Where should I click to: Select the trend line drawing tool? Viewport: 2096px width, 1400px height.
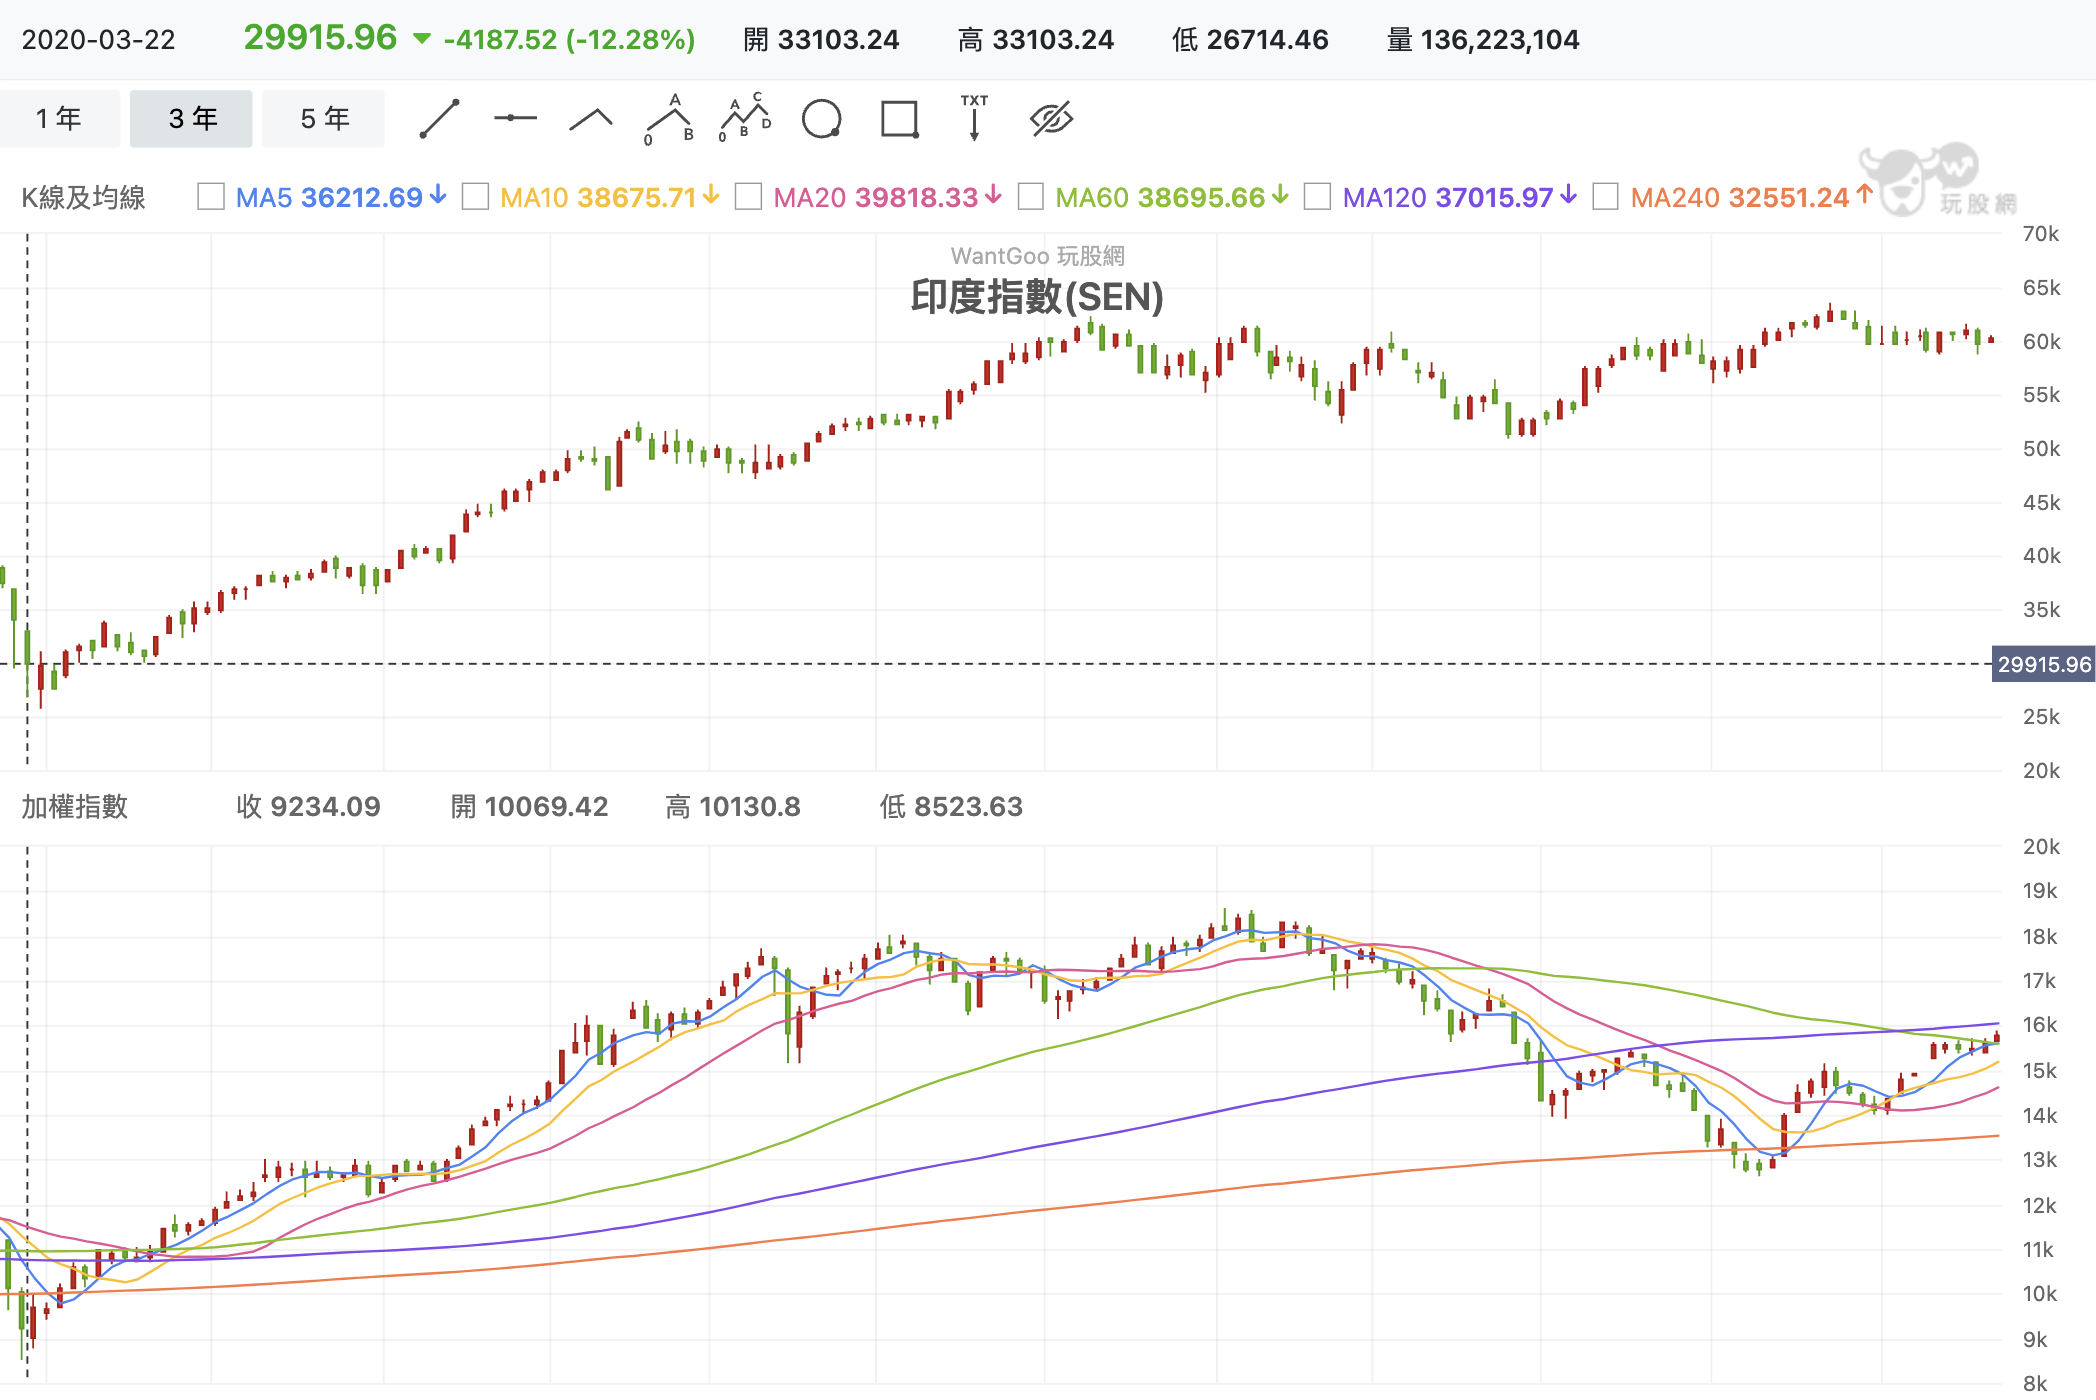coord(439,119)
